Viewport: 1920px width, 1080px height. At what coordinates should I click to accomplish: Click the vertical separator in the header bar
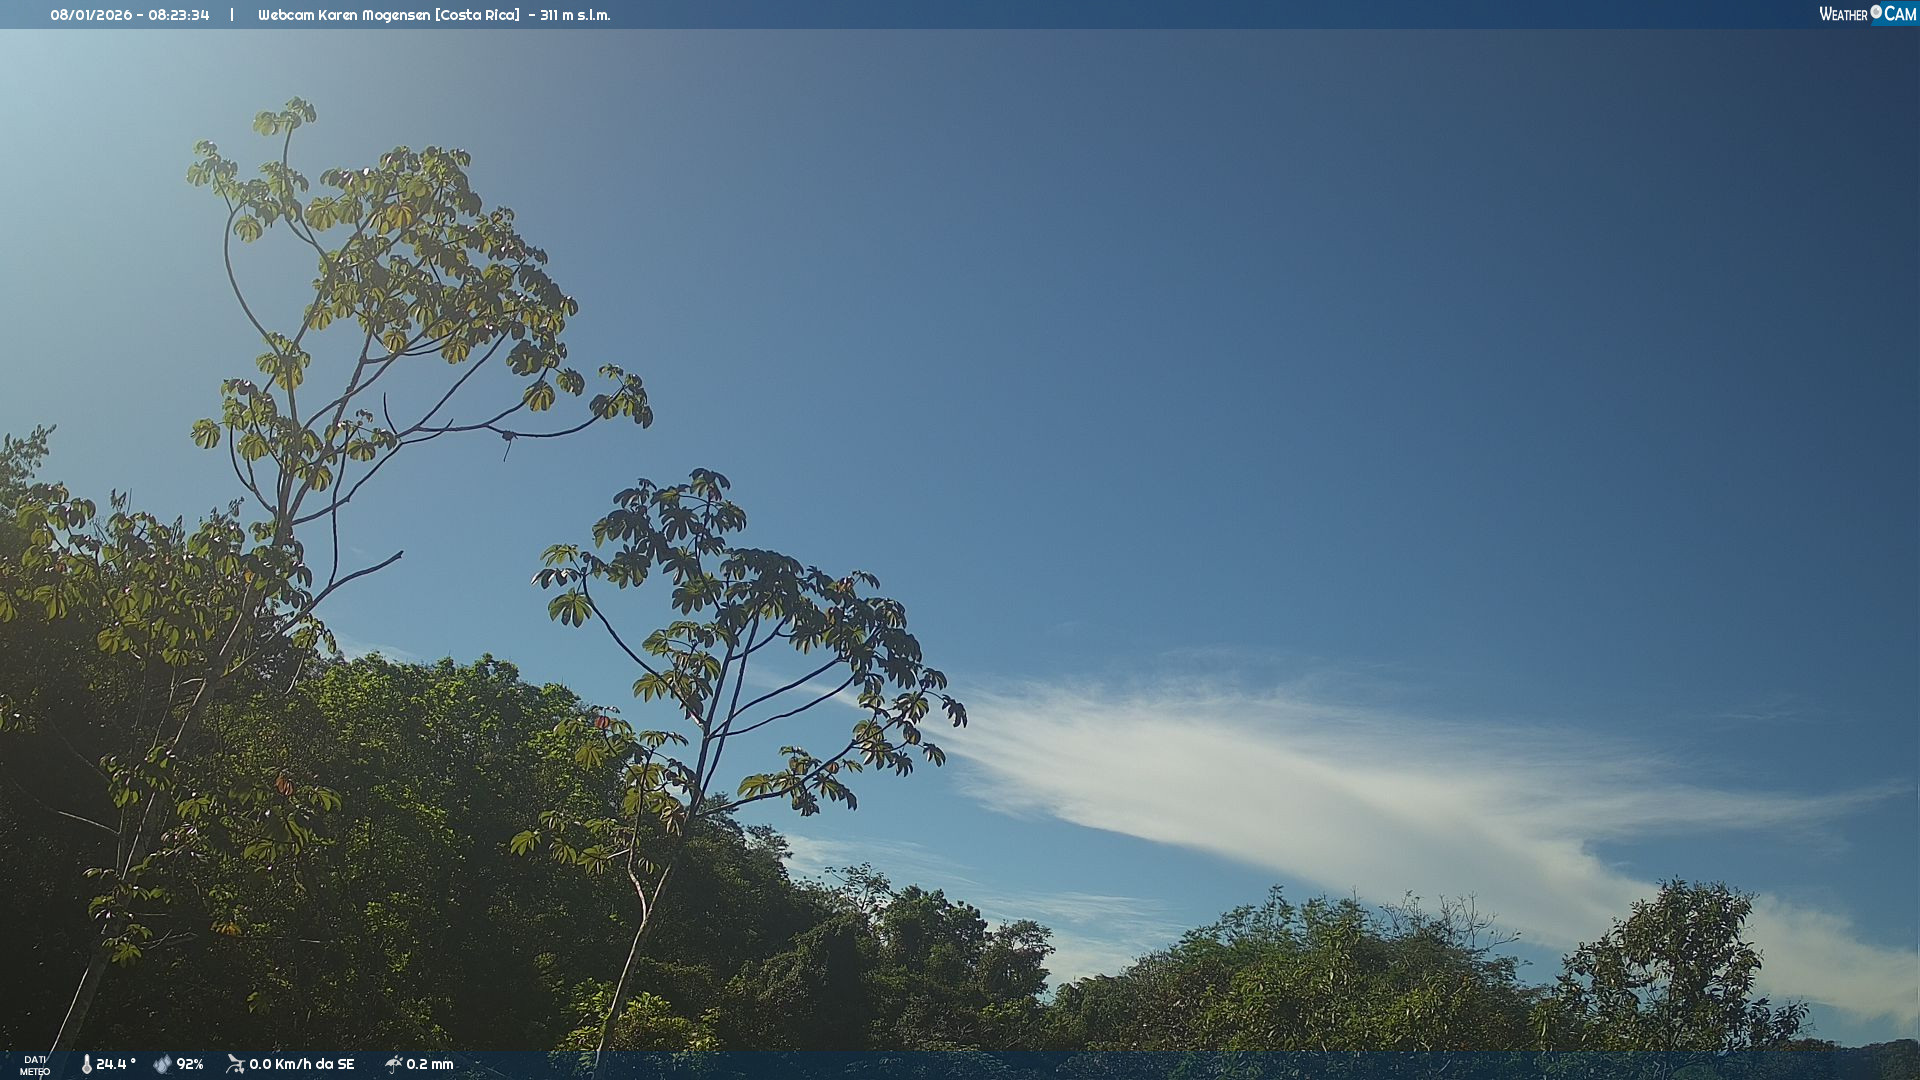click(232, 15)
